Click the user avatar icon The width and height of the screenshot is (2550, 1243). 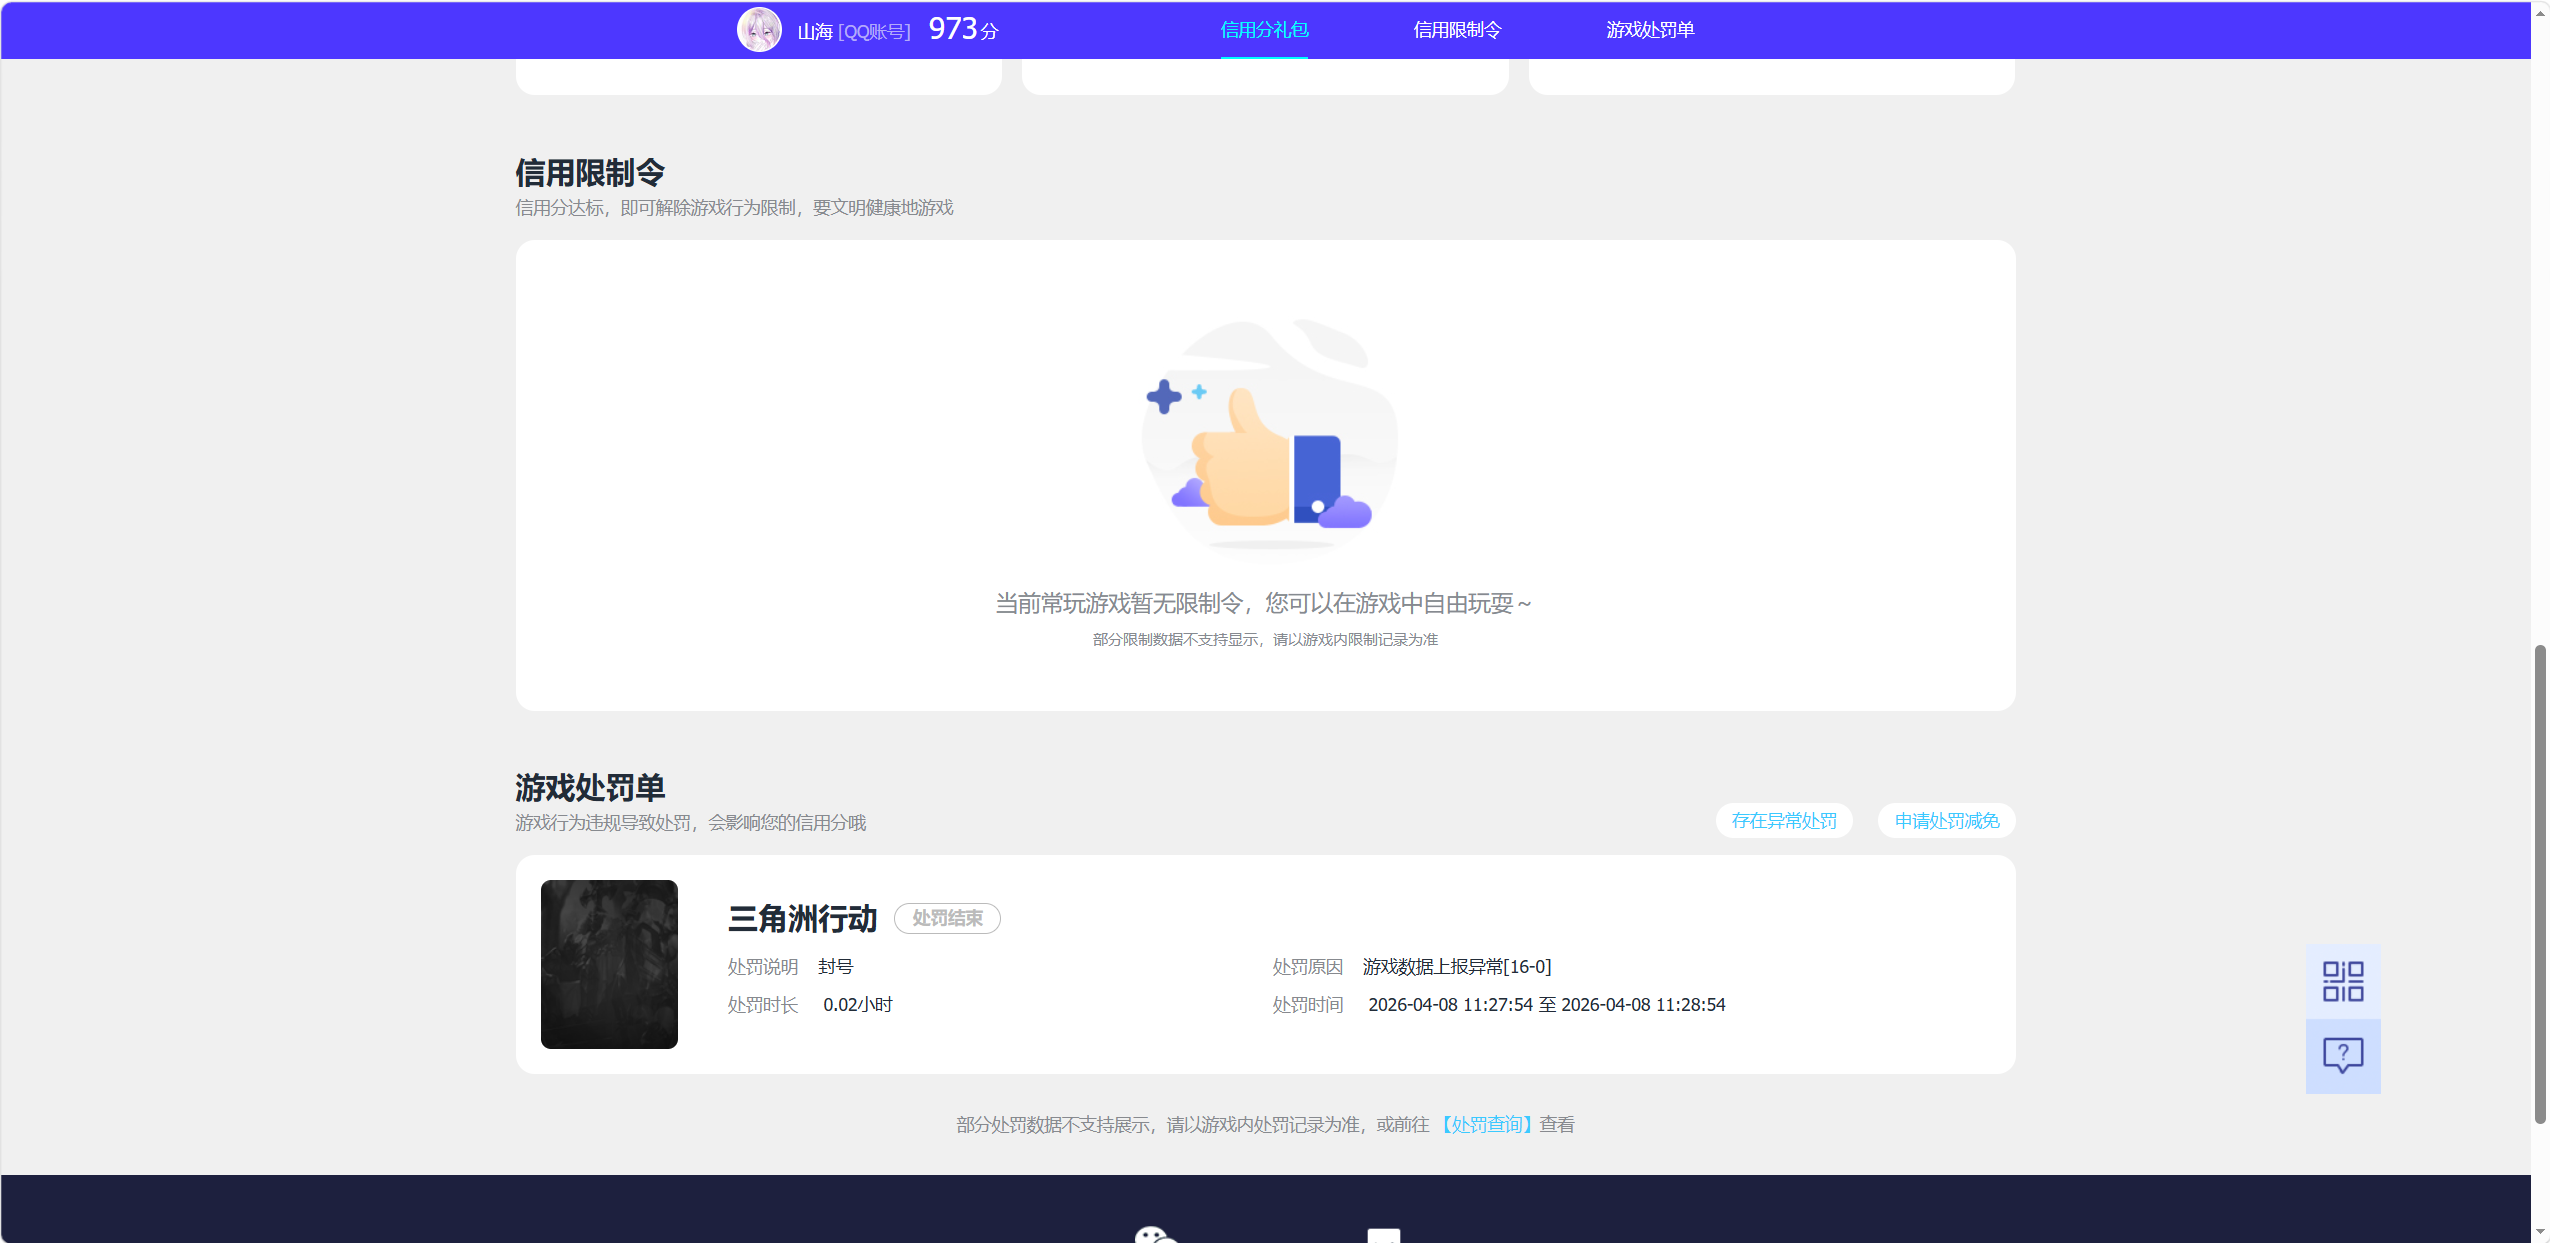759,30
